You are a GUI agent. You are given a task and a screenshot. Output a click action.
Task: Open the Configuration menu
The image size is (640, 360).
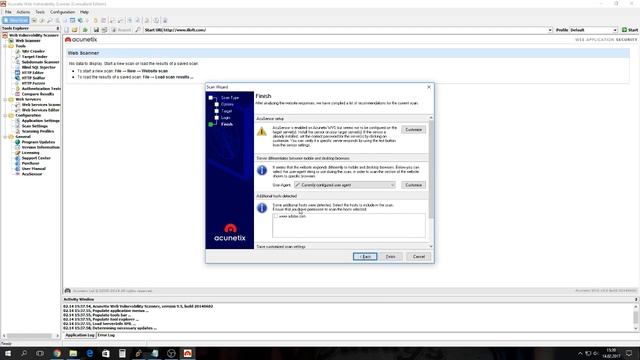click(62, 12)
